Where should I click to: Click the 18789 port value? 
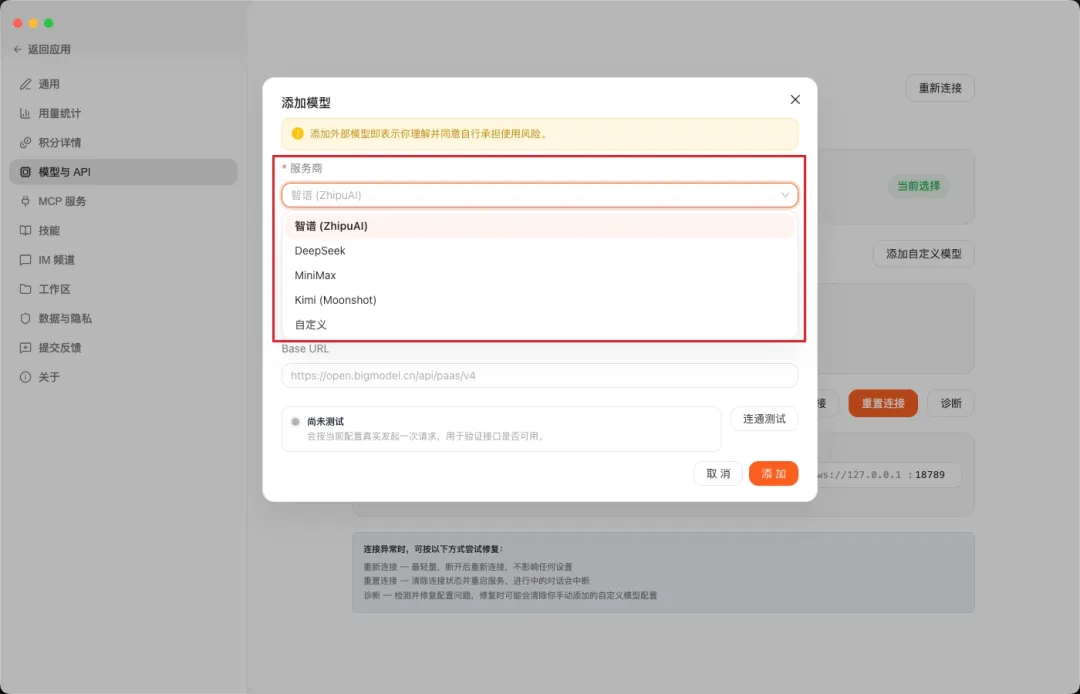pyautogui.click(x=930, y=475)
